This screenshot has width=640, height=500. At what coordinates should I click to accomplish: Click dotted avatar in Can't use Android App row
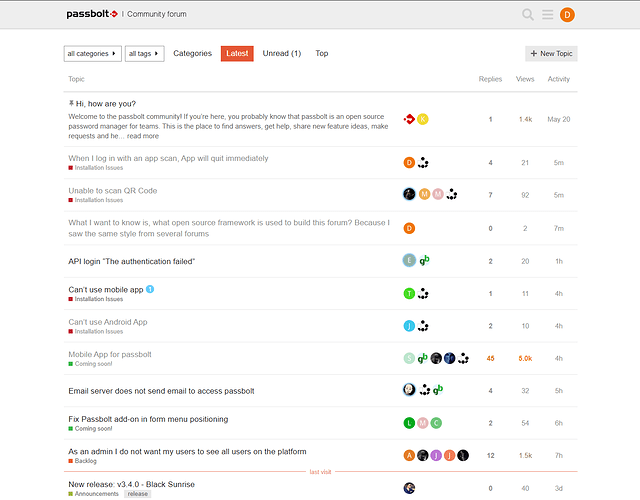tap(423, 326)
